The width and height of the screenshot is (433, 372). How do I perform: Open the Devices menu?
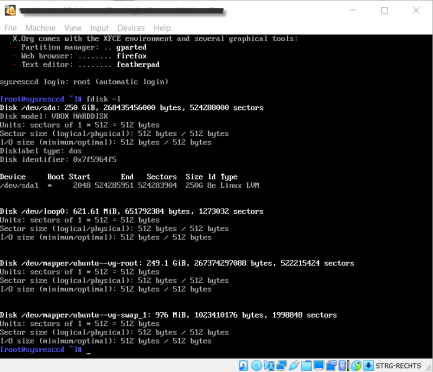131,28
